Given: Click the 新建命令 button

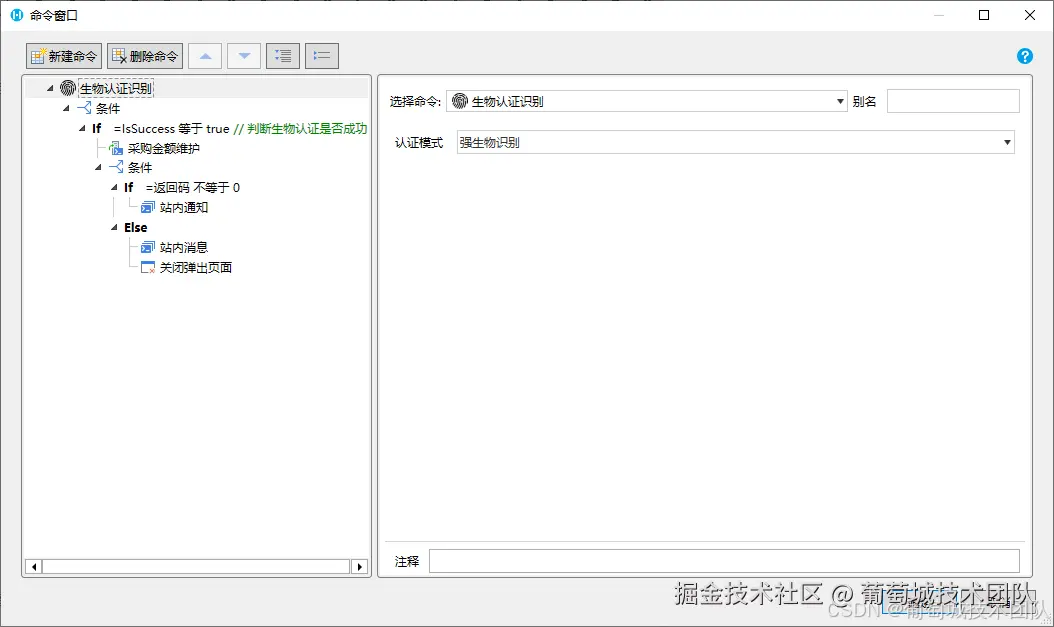Looking at the screenshot, I should 63,55.
